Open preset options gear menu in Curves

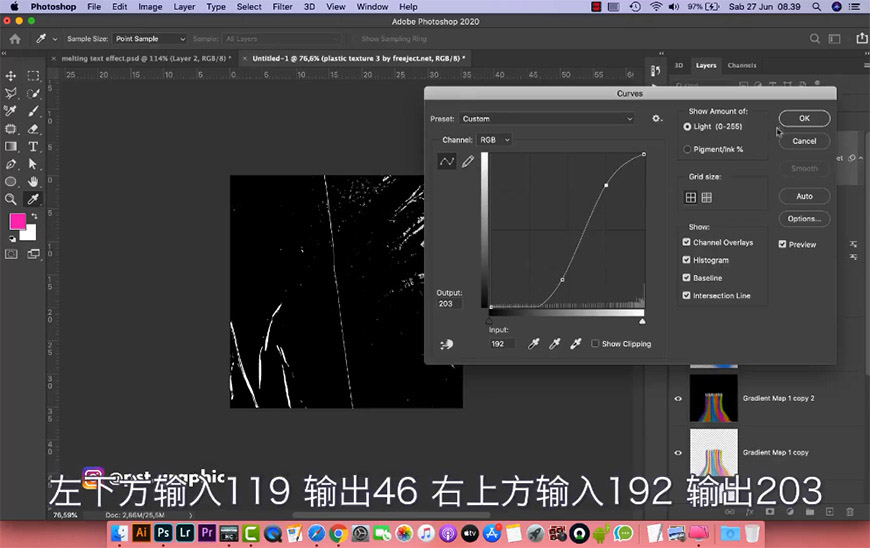[x=657, y=118]
